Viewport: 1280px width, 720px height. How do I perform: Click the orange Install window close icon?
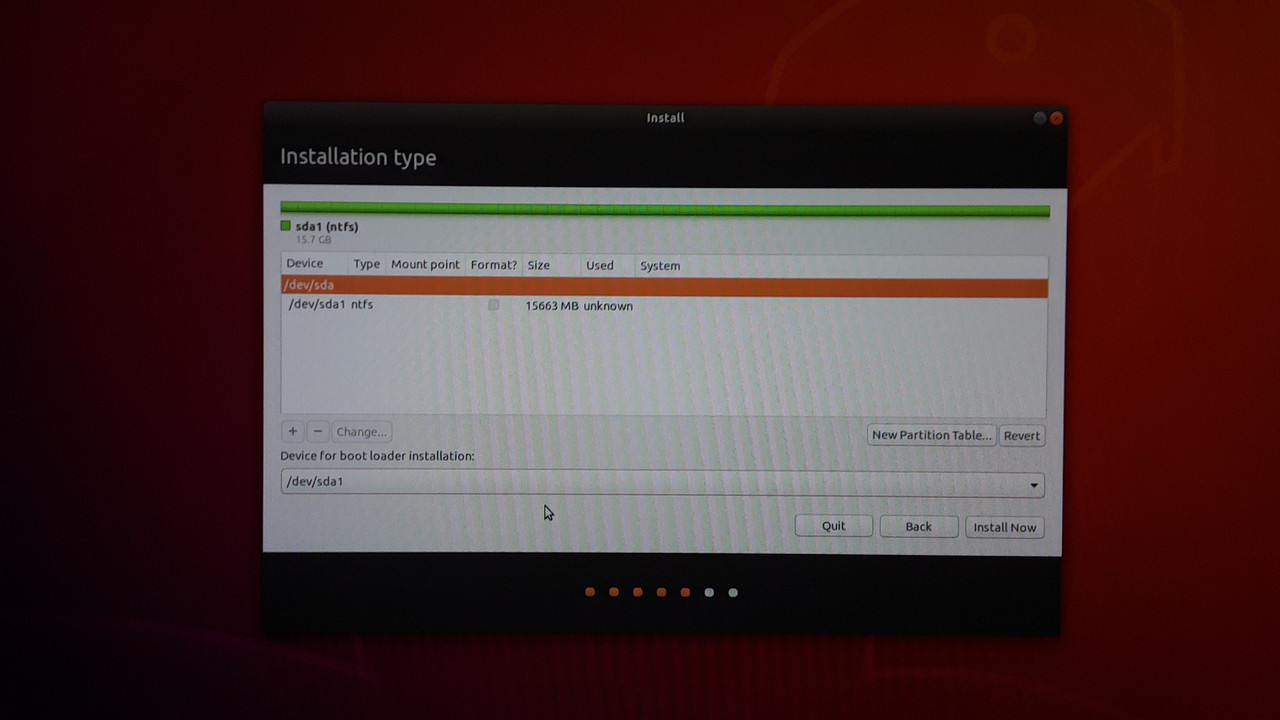point(1055,118)
